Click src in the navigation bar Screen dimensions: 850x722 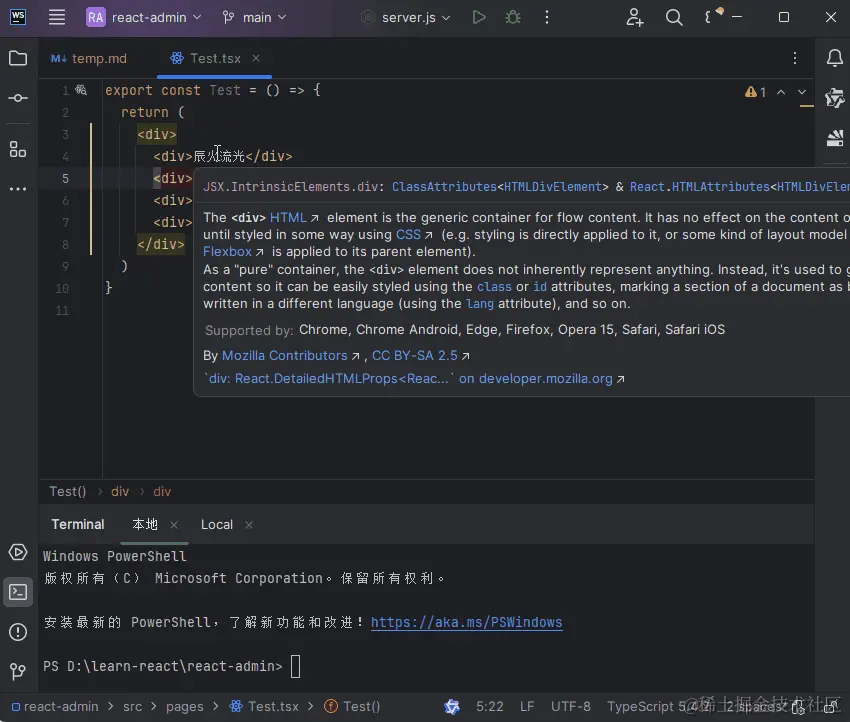click(132, 707)
